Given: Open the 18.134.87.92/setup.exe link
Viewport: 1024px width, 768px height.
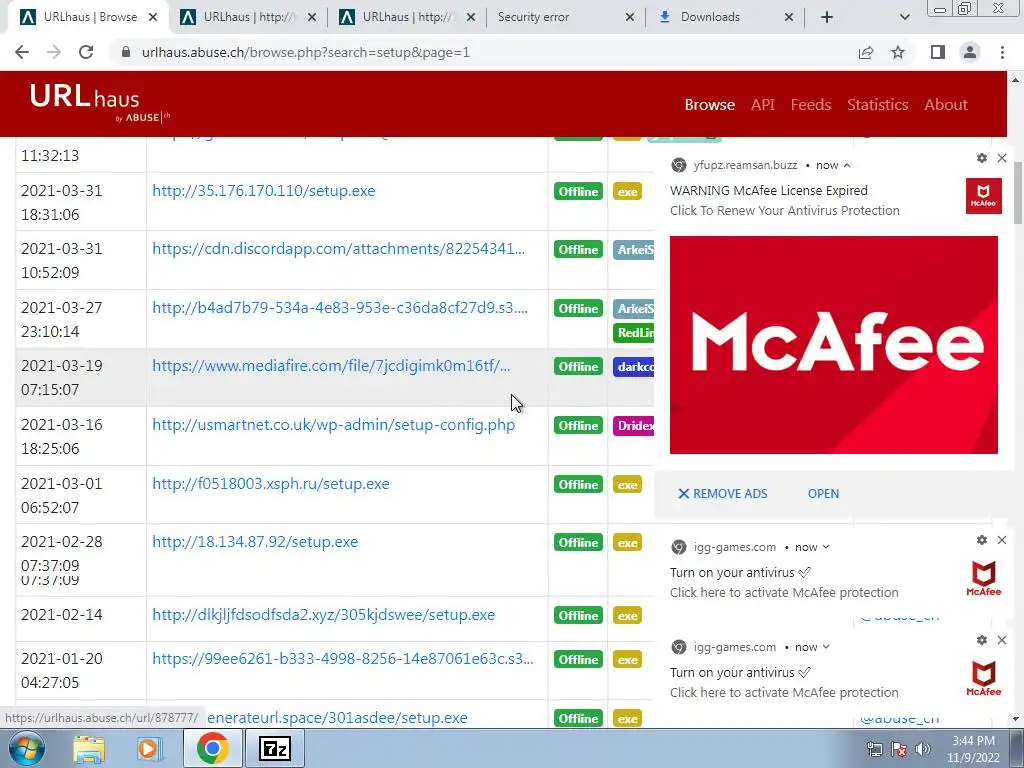Looking at the screenshot, I should [x=255, y=542].
